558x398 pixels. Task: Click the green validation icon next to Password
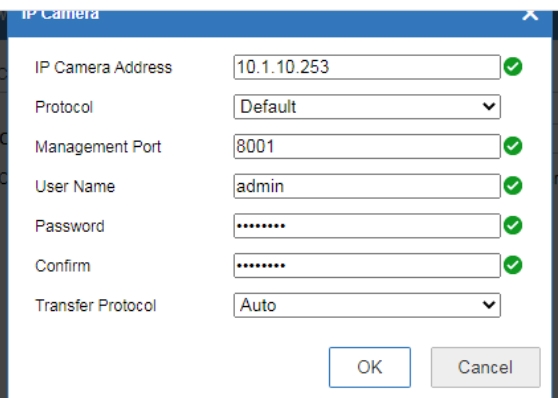[513, 225]
